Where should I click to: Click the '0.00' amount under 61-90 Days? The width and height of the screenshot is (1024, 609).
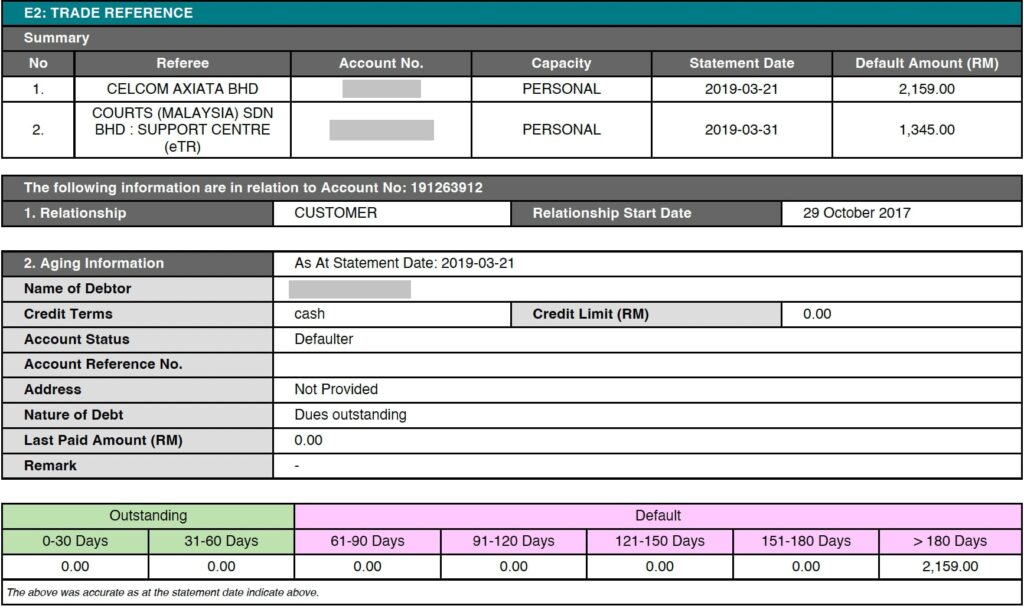tap(368, 567)
